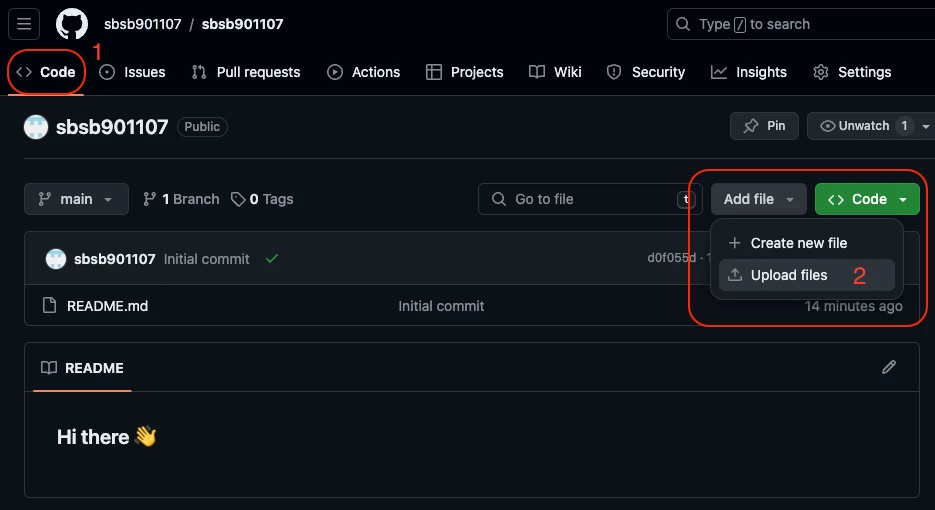The height and width of the screenshot is (510, 935).
Task: Pin the repository with Pin button
Action: pos(764,126)
